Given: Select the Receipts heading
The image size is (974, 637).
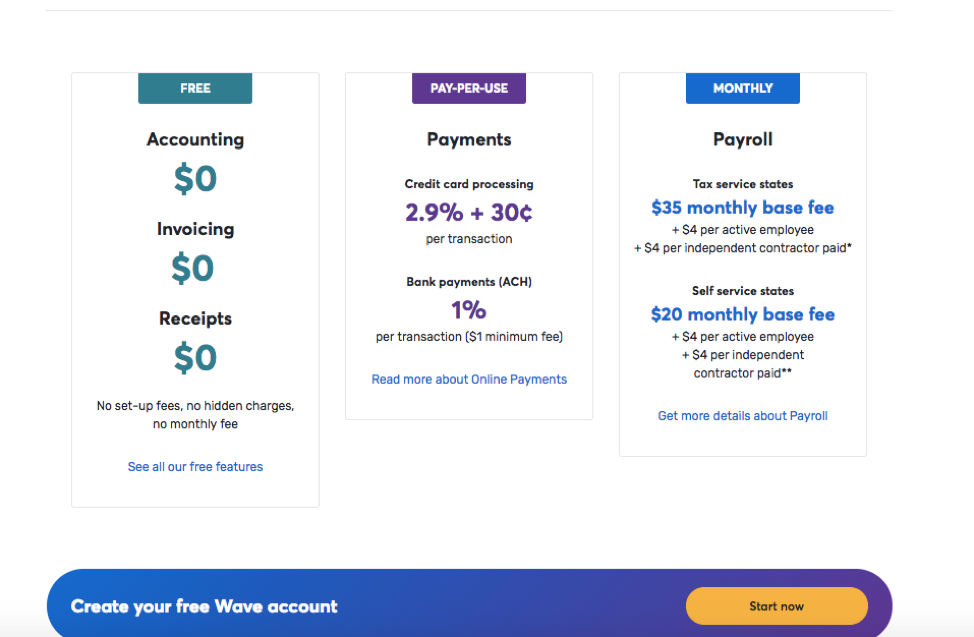Looking at the screenshot, I should (x=195, y=319).
